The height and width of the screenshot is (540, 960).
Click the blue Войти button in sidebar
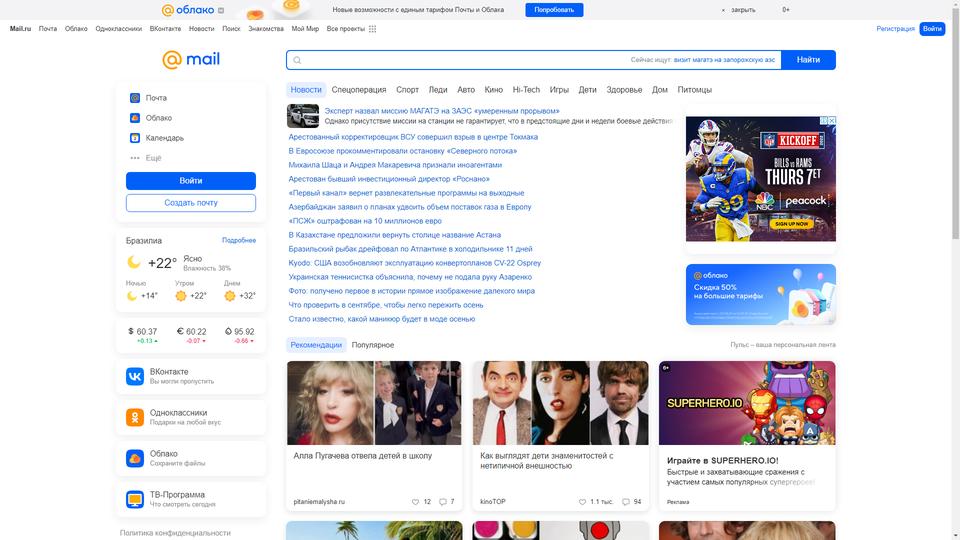191,181
